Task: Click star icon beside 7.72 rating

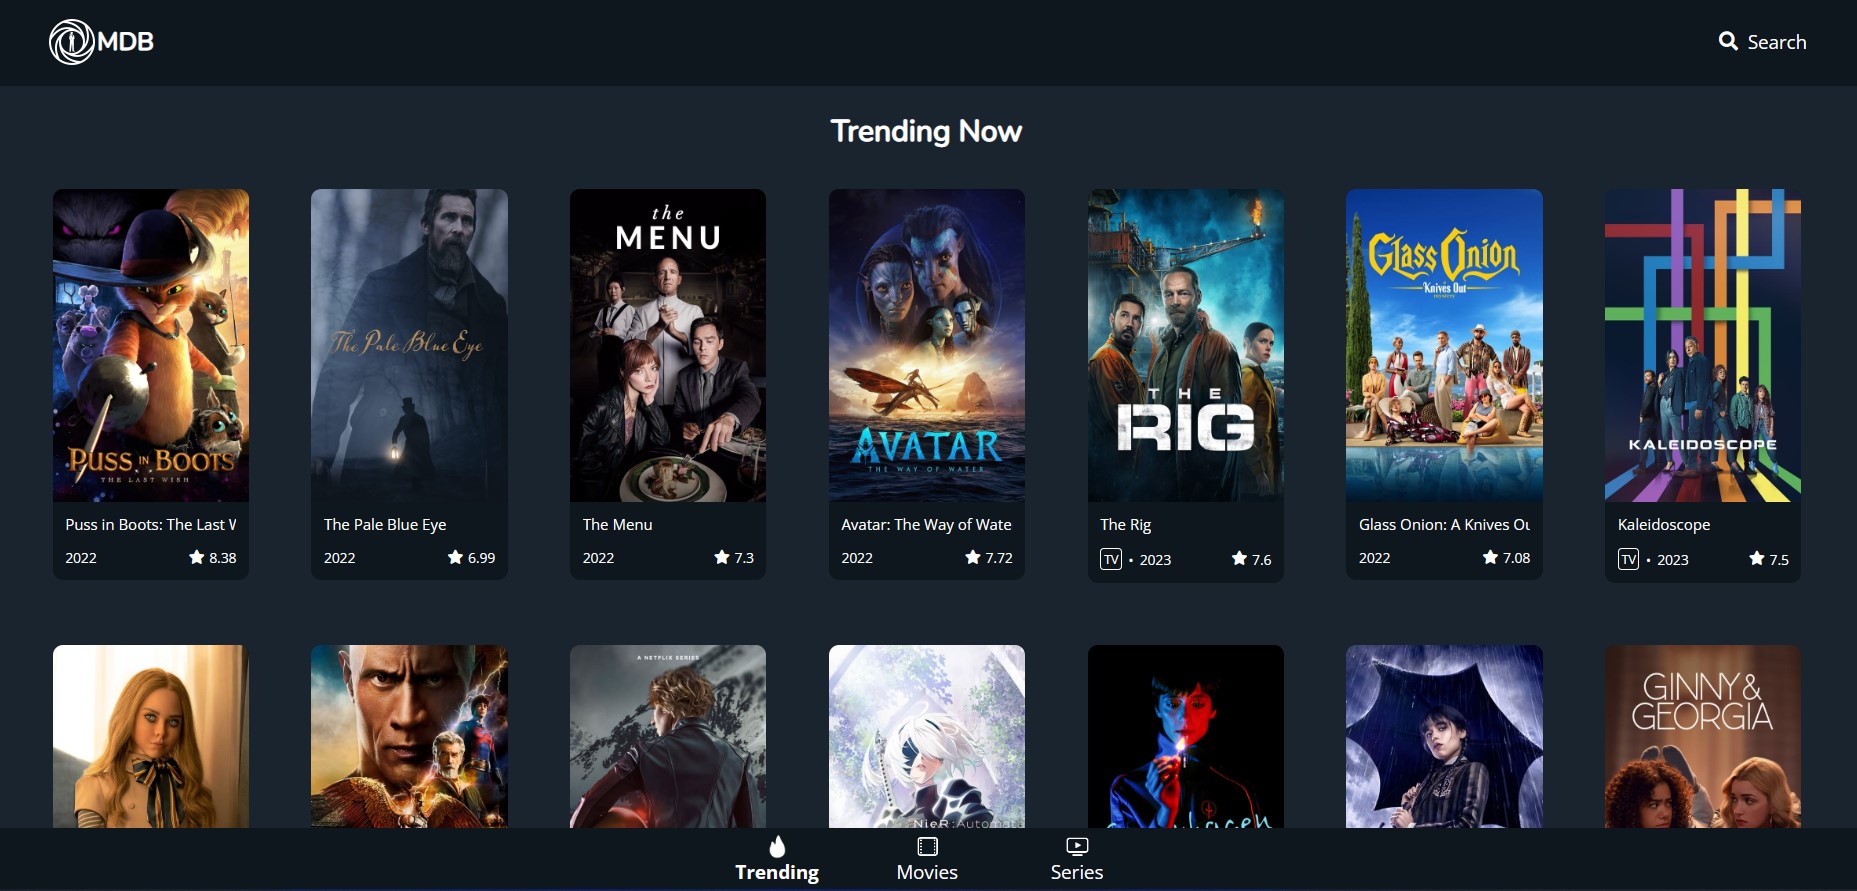Action: [x=973, y=557]
